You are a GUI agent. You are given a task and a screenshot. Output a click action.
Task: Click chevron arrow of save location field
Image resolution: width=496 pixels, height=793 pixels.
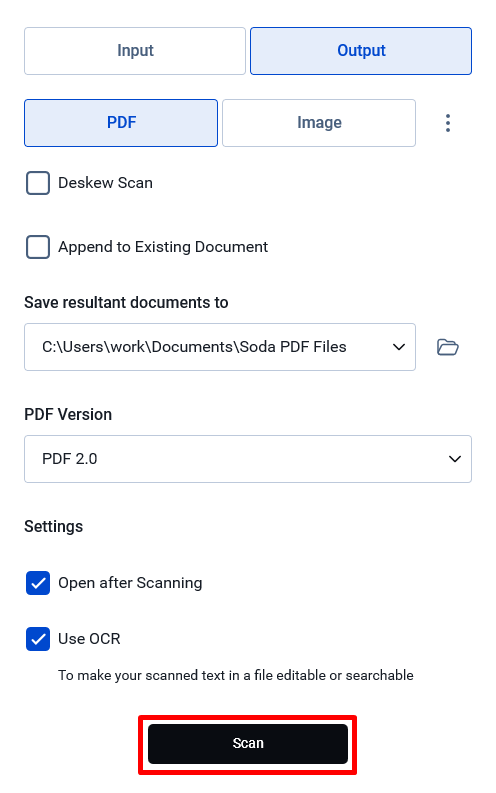399,347
